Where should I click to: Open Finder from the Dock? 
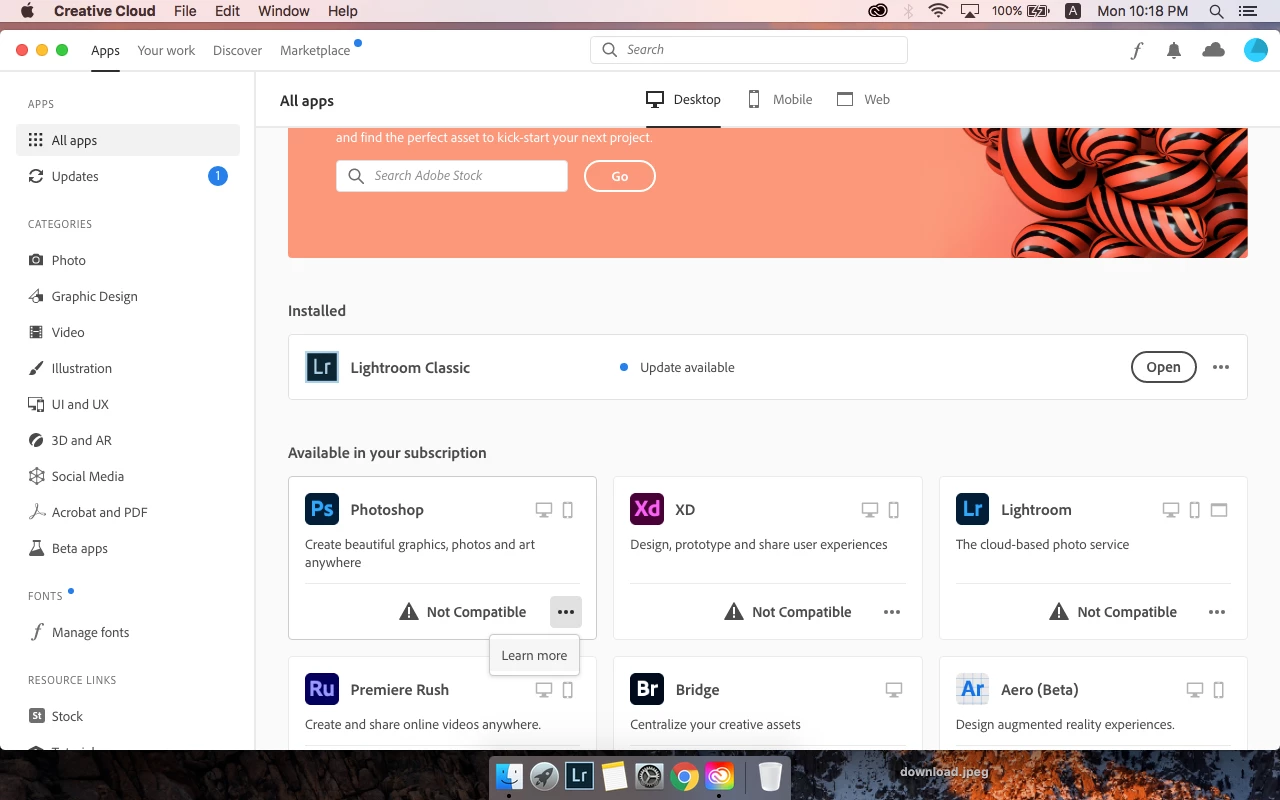(510, 775)
